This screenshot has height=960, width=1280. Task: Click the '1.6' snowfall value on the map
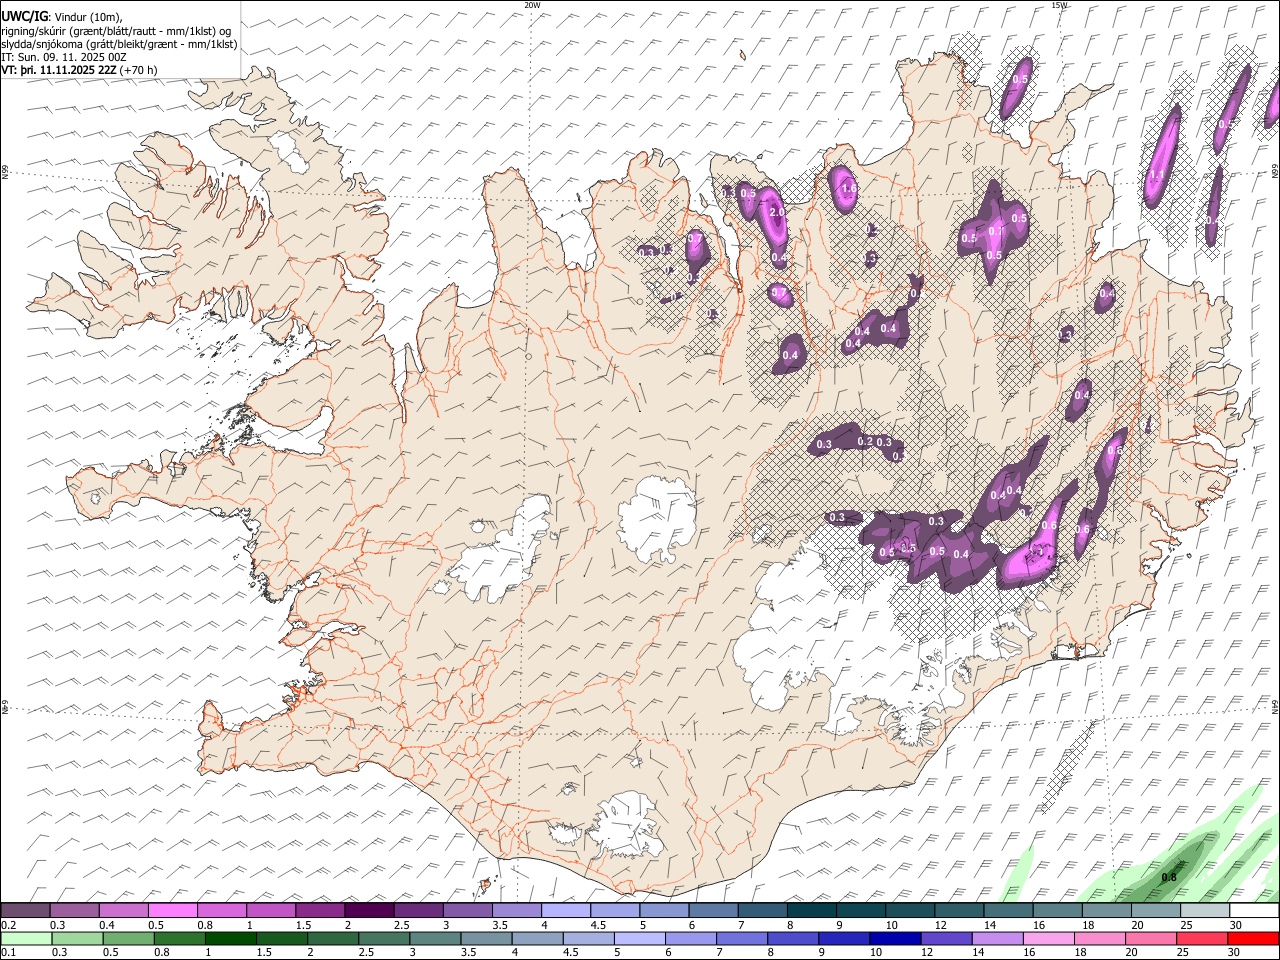pos(849,188)
